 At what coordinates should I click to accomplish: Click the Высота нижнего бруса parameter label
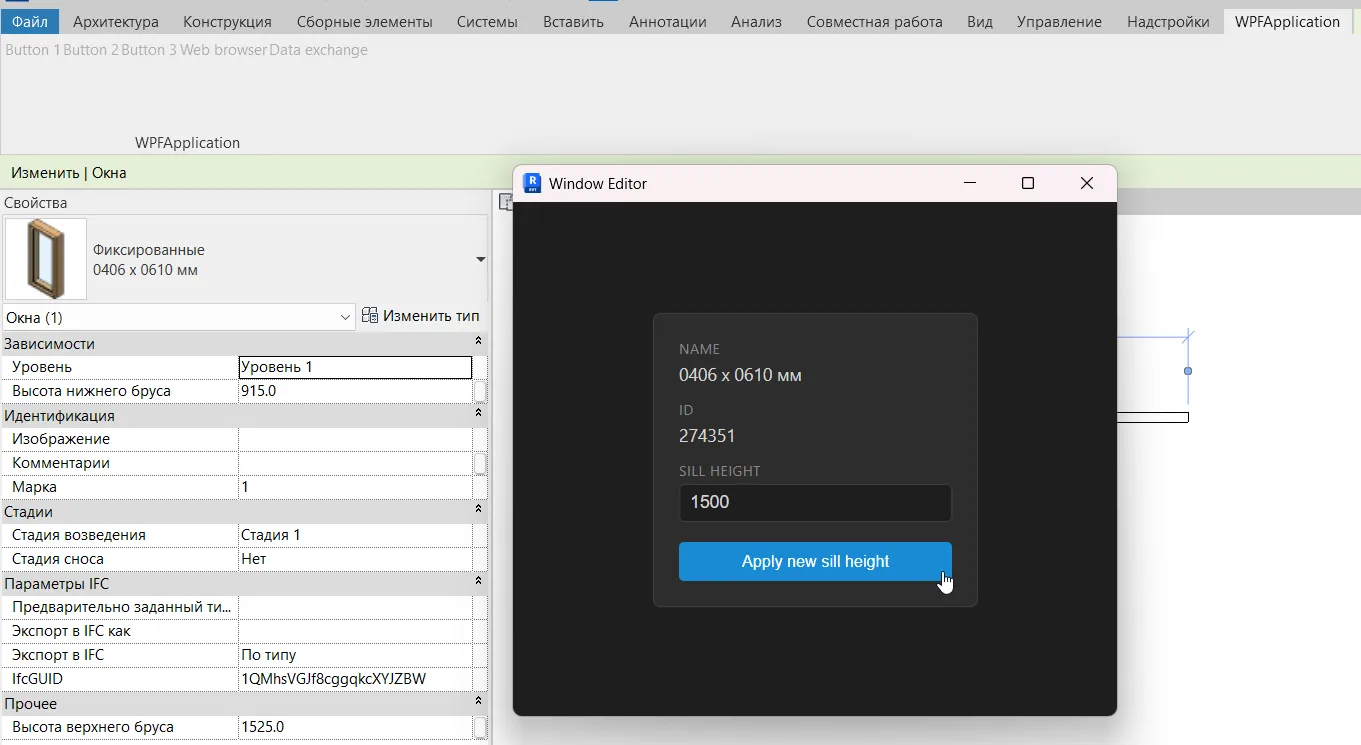pos(91,391)
